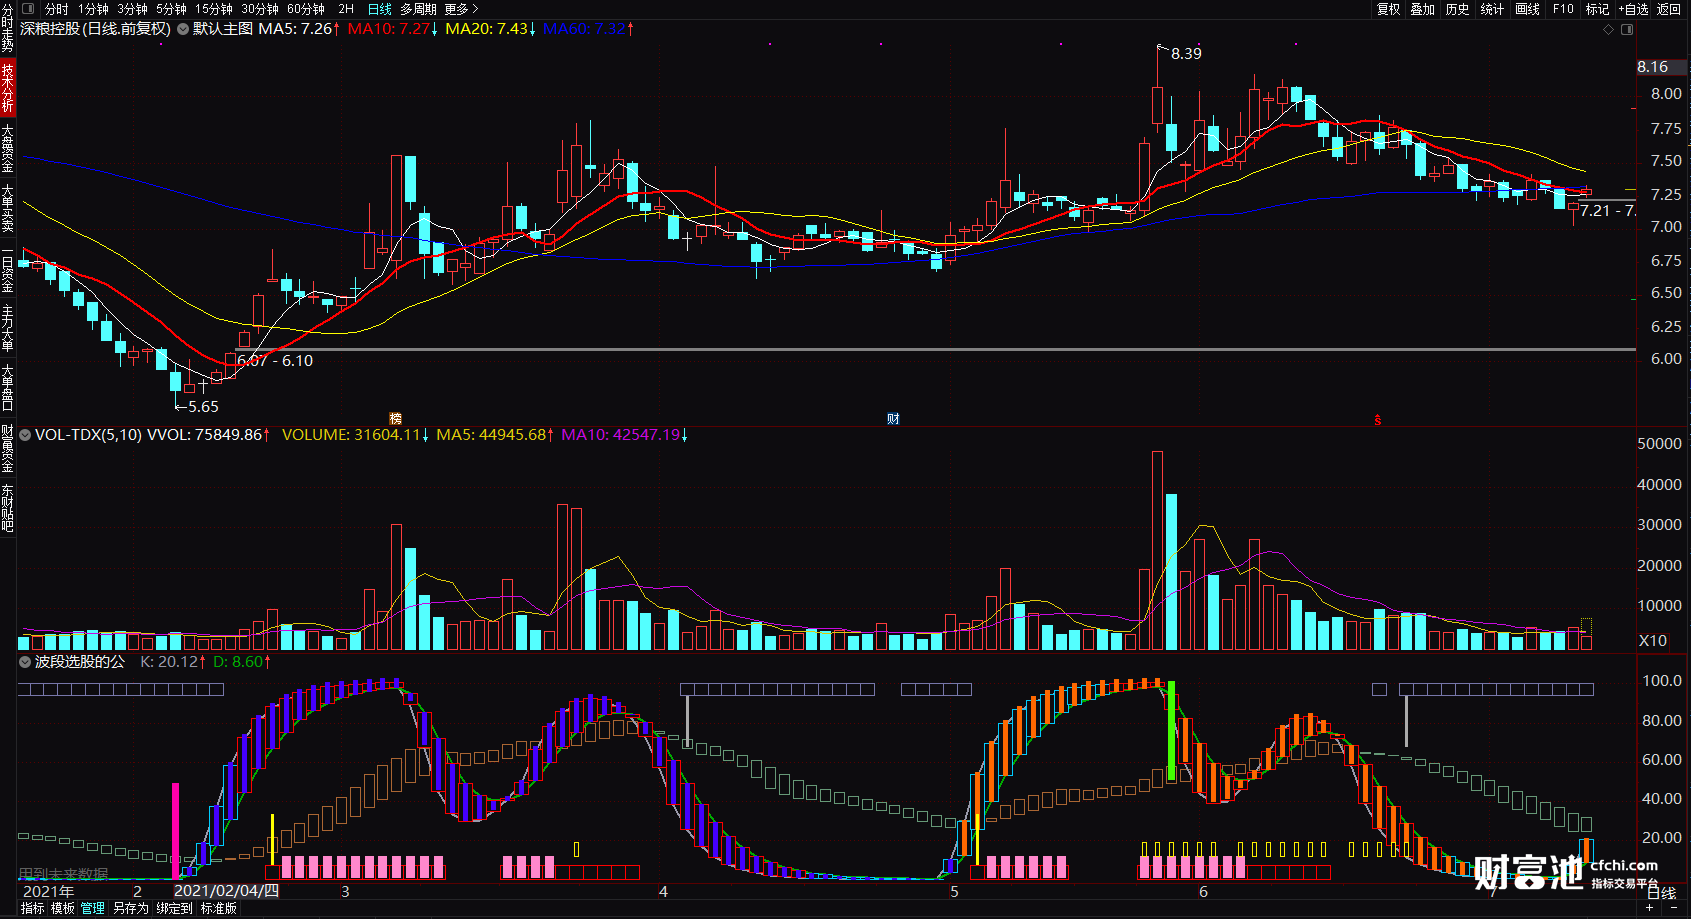The height and width of the screenshot is (919, 1691).
Task: Open 东财贴吧 sidebar tab
Action: 7,507
